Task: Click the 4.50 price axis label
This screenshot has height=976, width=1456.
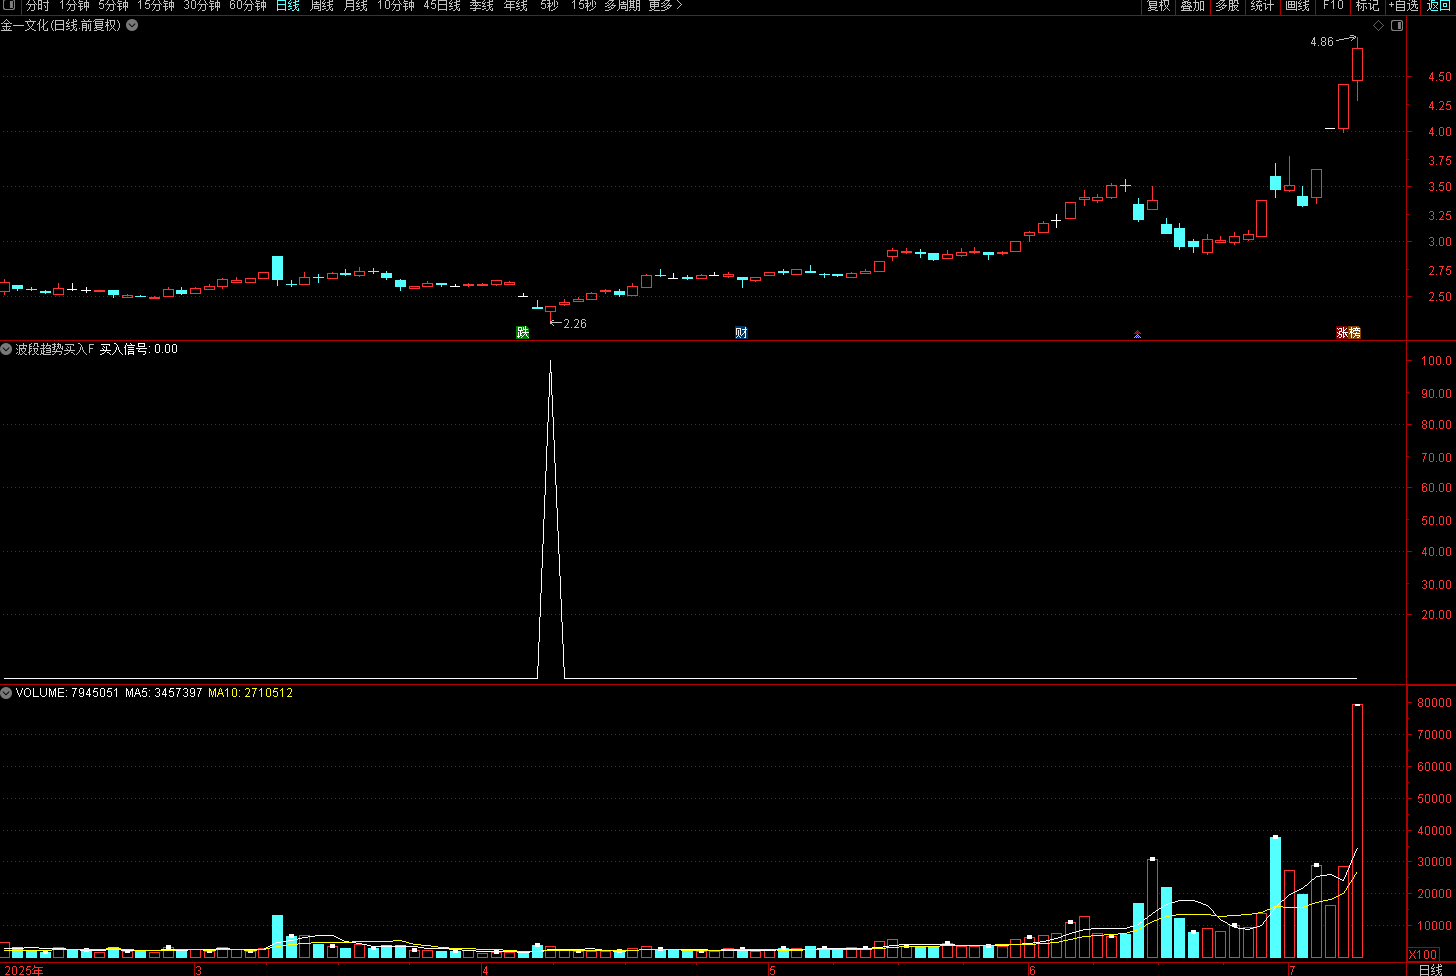Action: (1440, 77)
